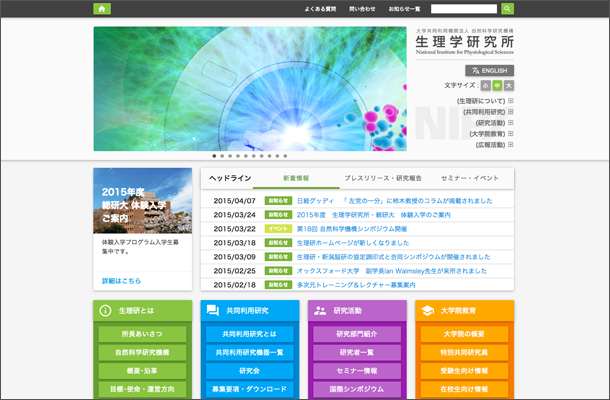Click the 所長あいさつ button

pyautogui.click(x=142, y=334)
